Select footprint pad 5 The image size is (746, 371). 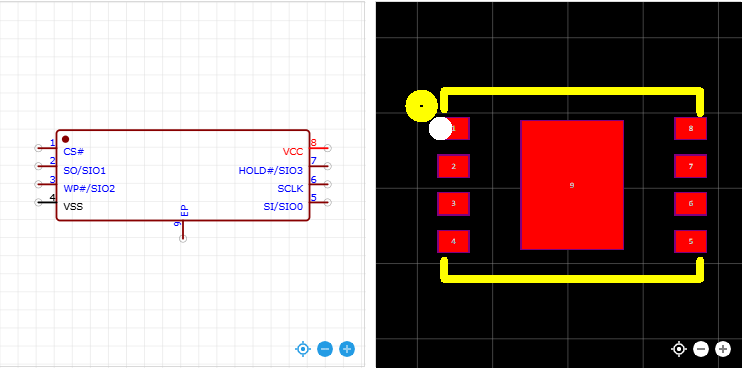pos(690,241)
